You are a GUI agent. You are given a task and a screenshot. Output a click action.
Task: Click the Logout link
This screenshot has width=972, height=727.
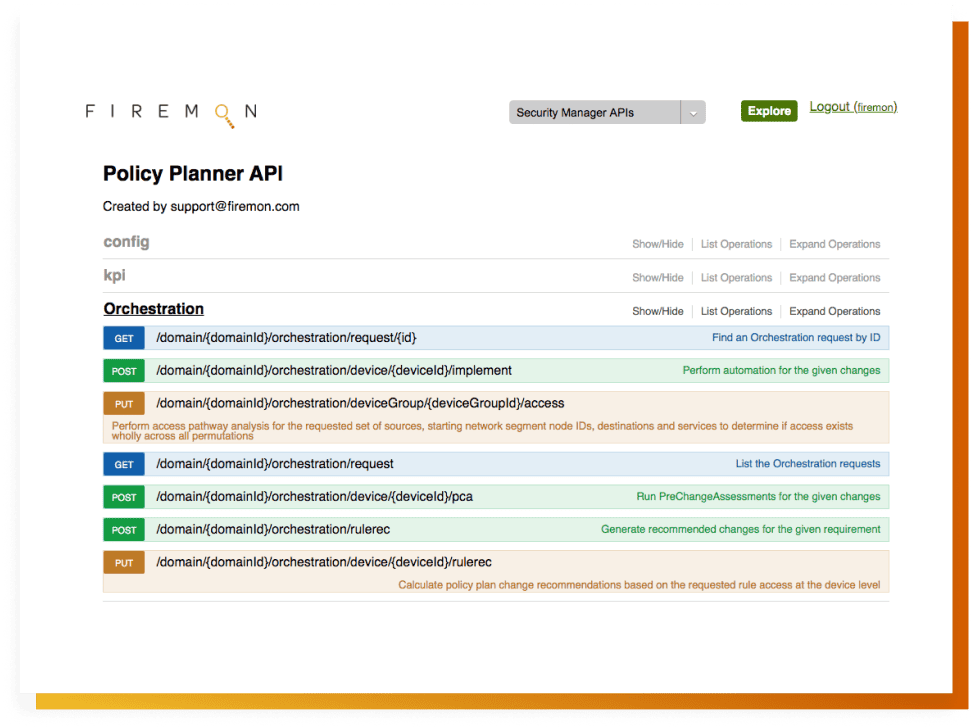[830, 107]
